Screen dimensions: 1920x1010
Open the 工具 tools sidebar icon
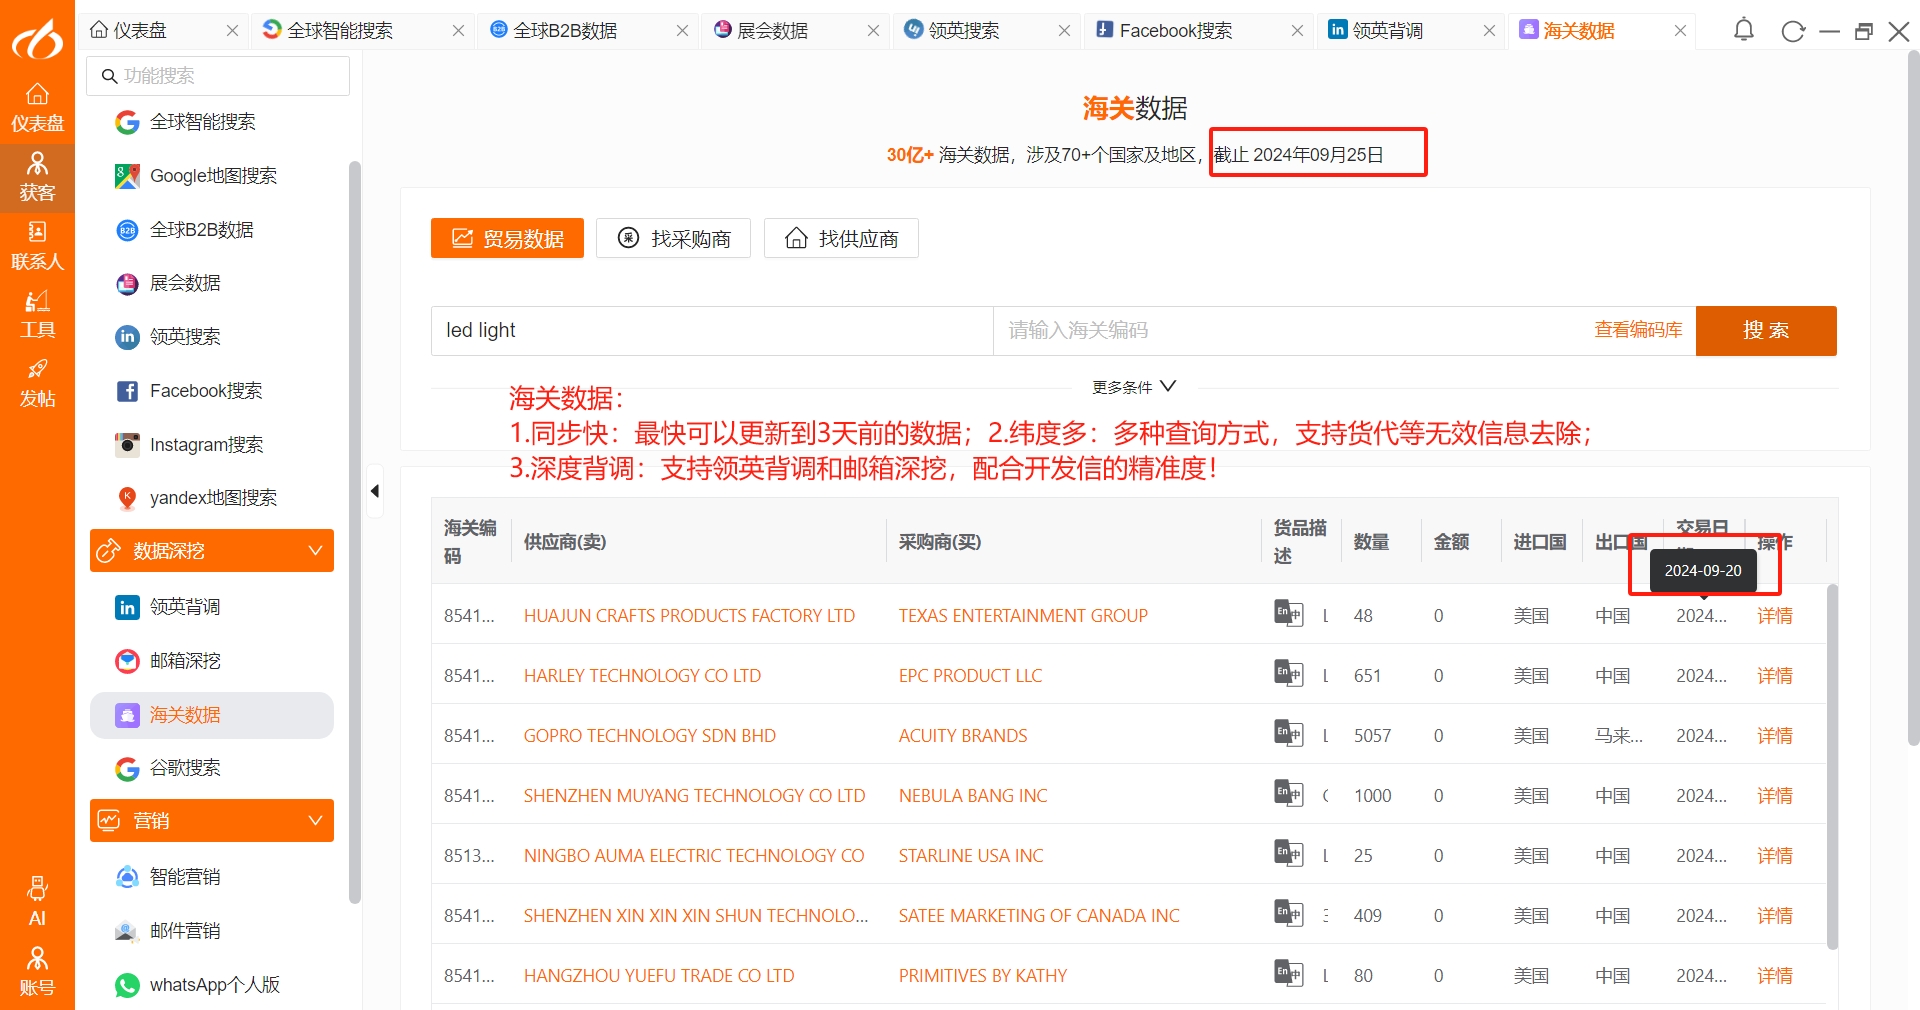[x=37, y=315]
